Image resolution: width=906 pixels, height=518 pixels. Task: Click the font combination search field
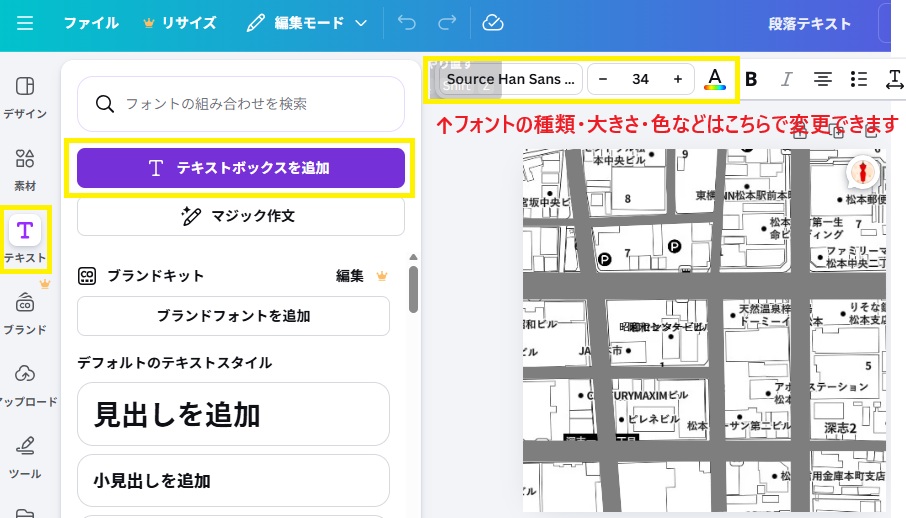coord(241,103)
